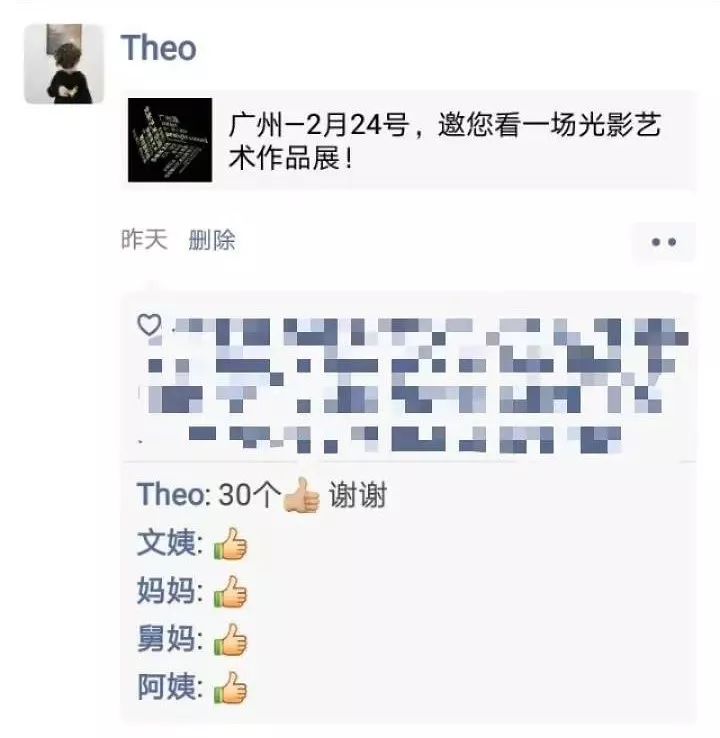Tap the thumbs-up emoji posted by 妈妈
This screenshot has height=738, width=720.
pyautogui.click(x=231, y=592)
